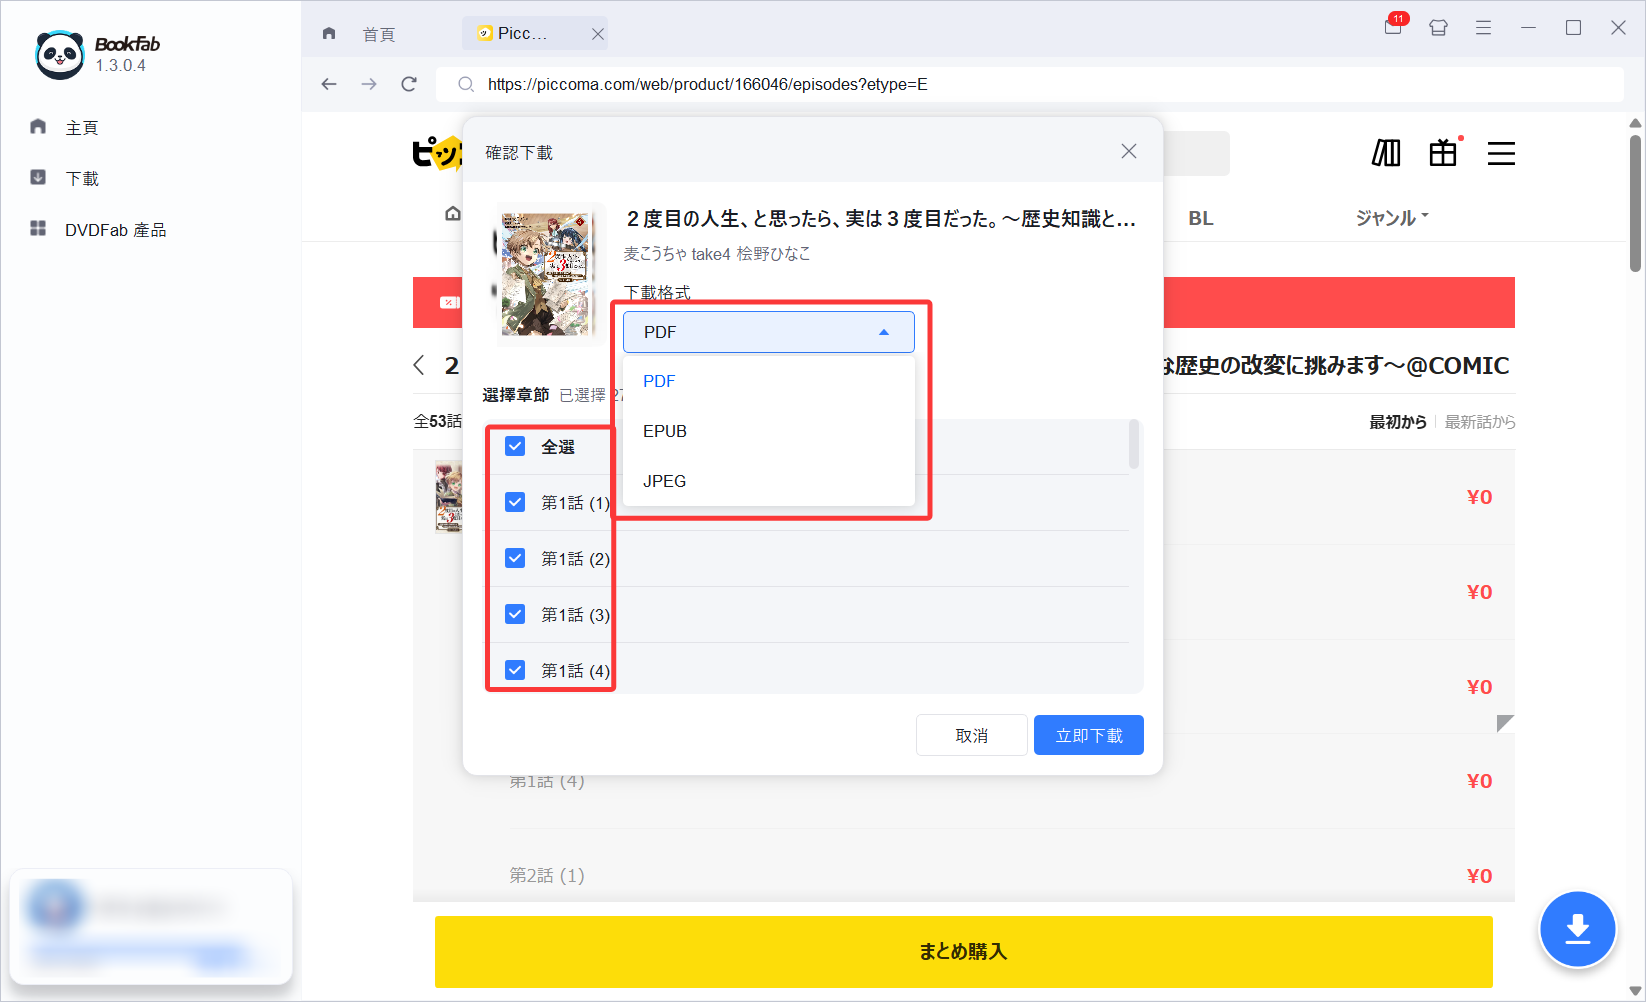Open notifications icon with 11 badge
1646x1002 pixels.
tap(1393, 27)
